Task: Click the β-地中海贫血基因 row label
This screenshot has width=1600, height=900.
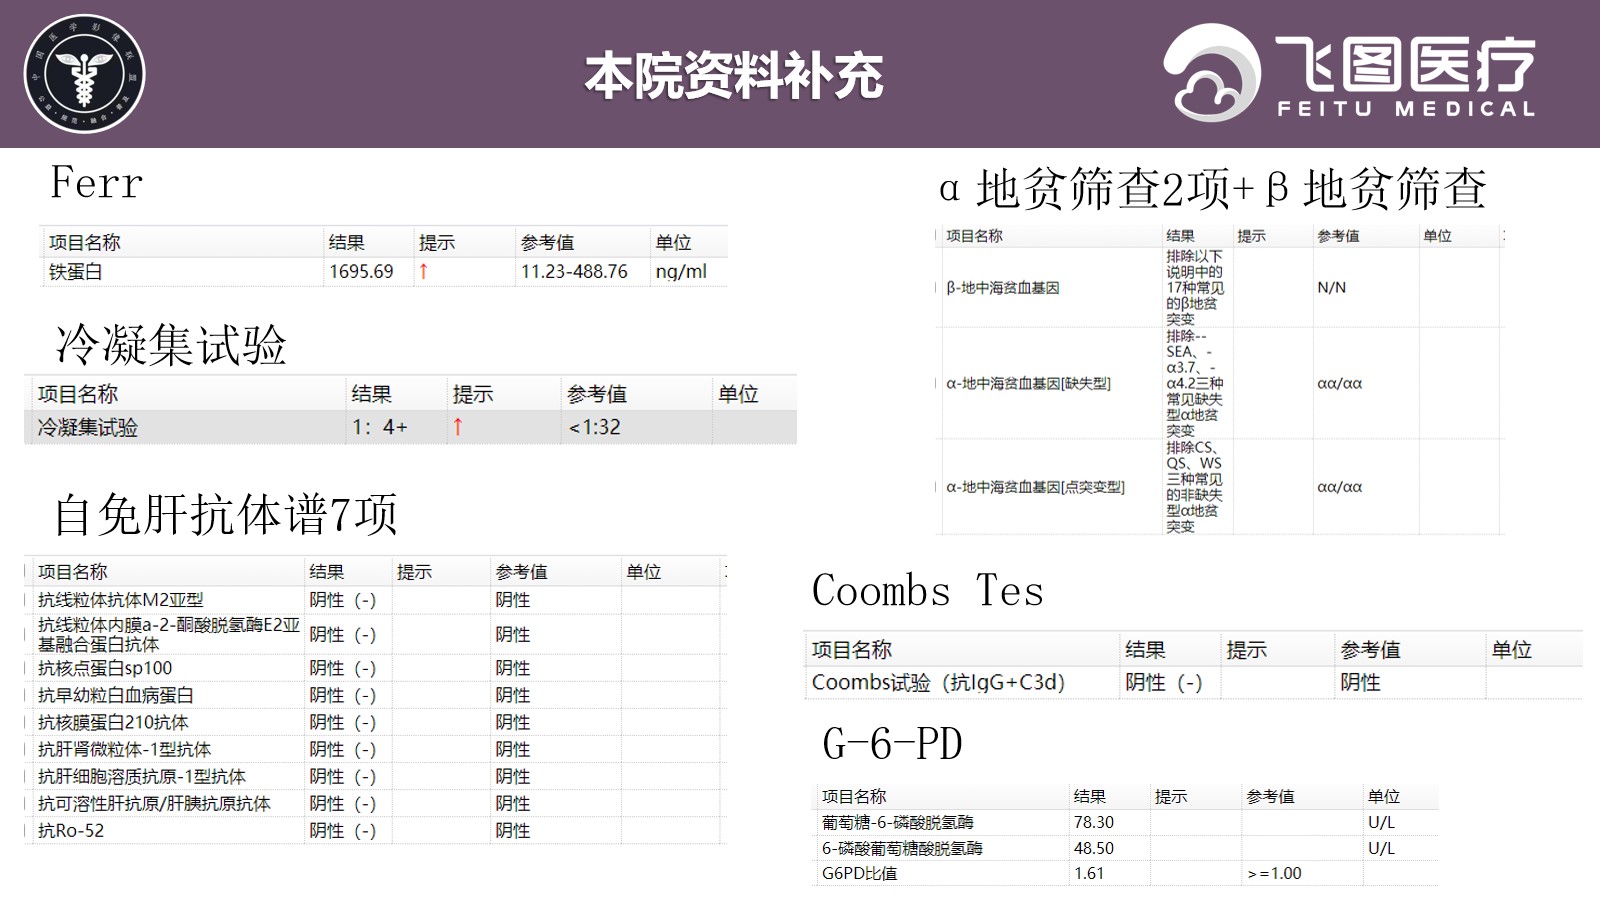Action: [x=1002, y=288]
